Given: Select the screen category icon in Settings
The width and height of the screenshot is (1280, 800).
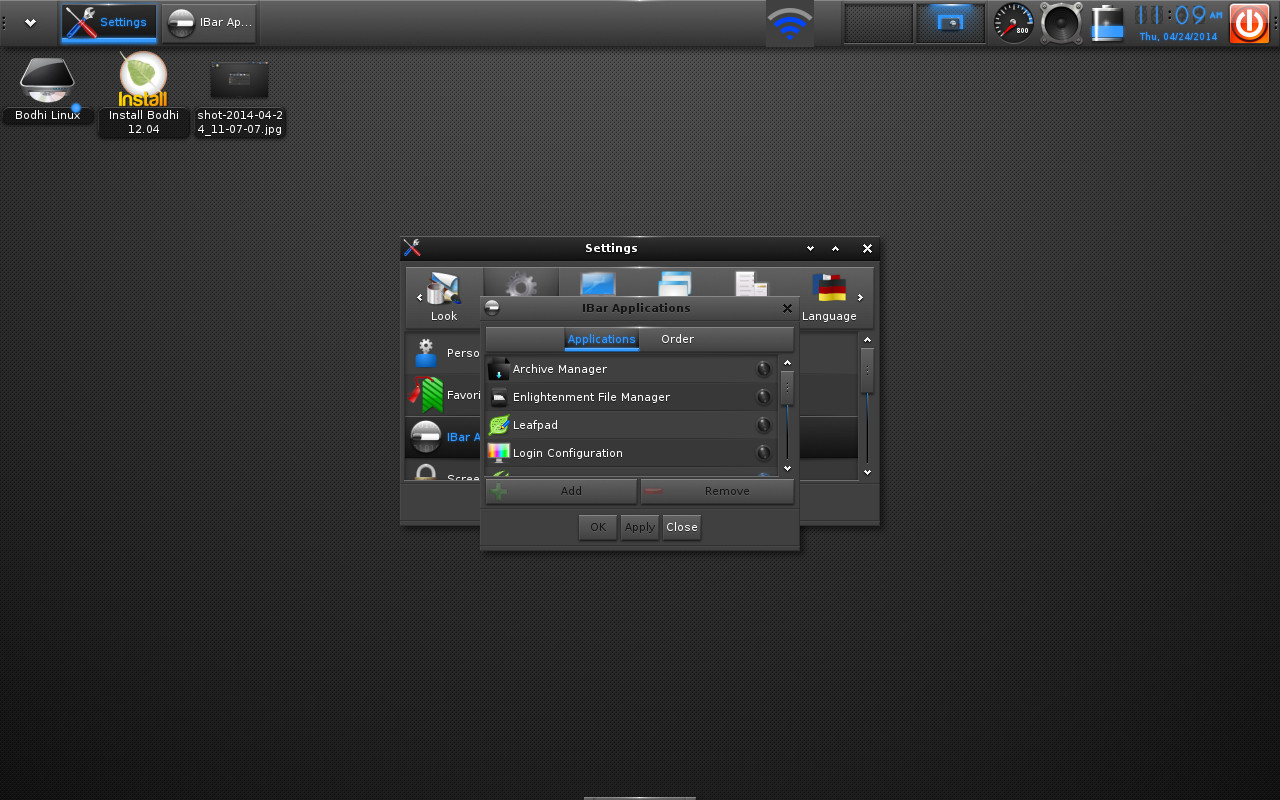Looking at the screenshot, I should 598,285.
